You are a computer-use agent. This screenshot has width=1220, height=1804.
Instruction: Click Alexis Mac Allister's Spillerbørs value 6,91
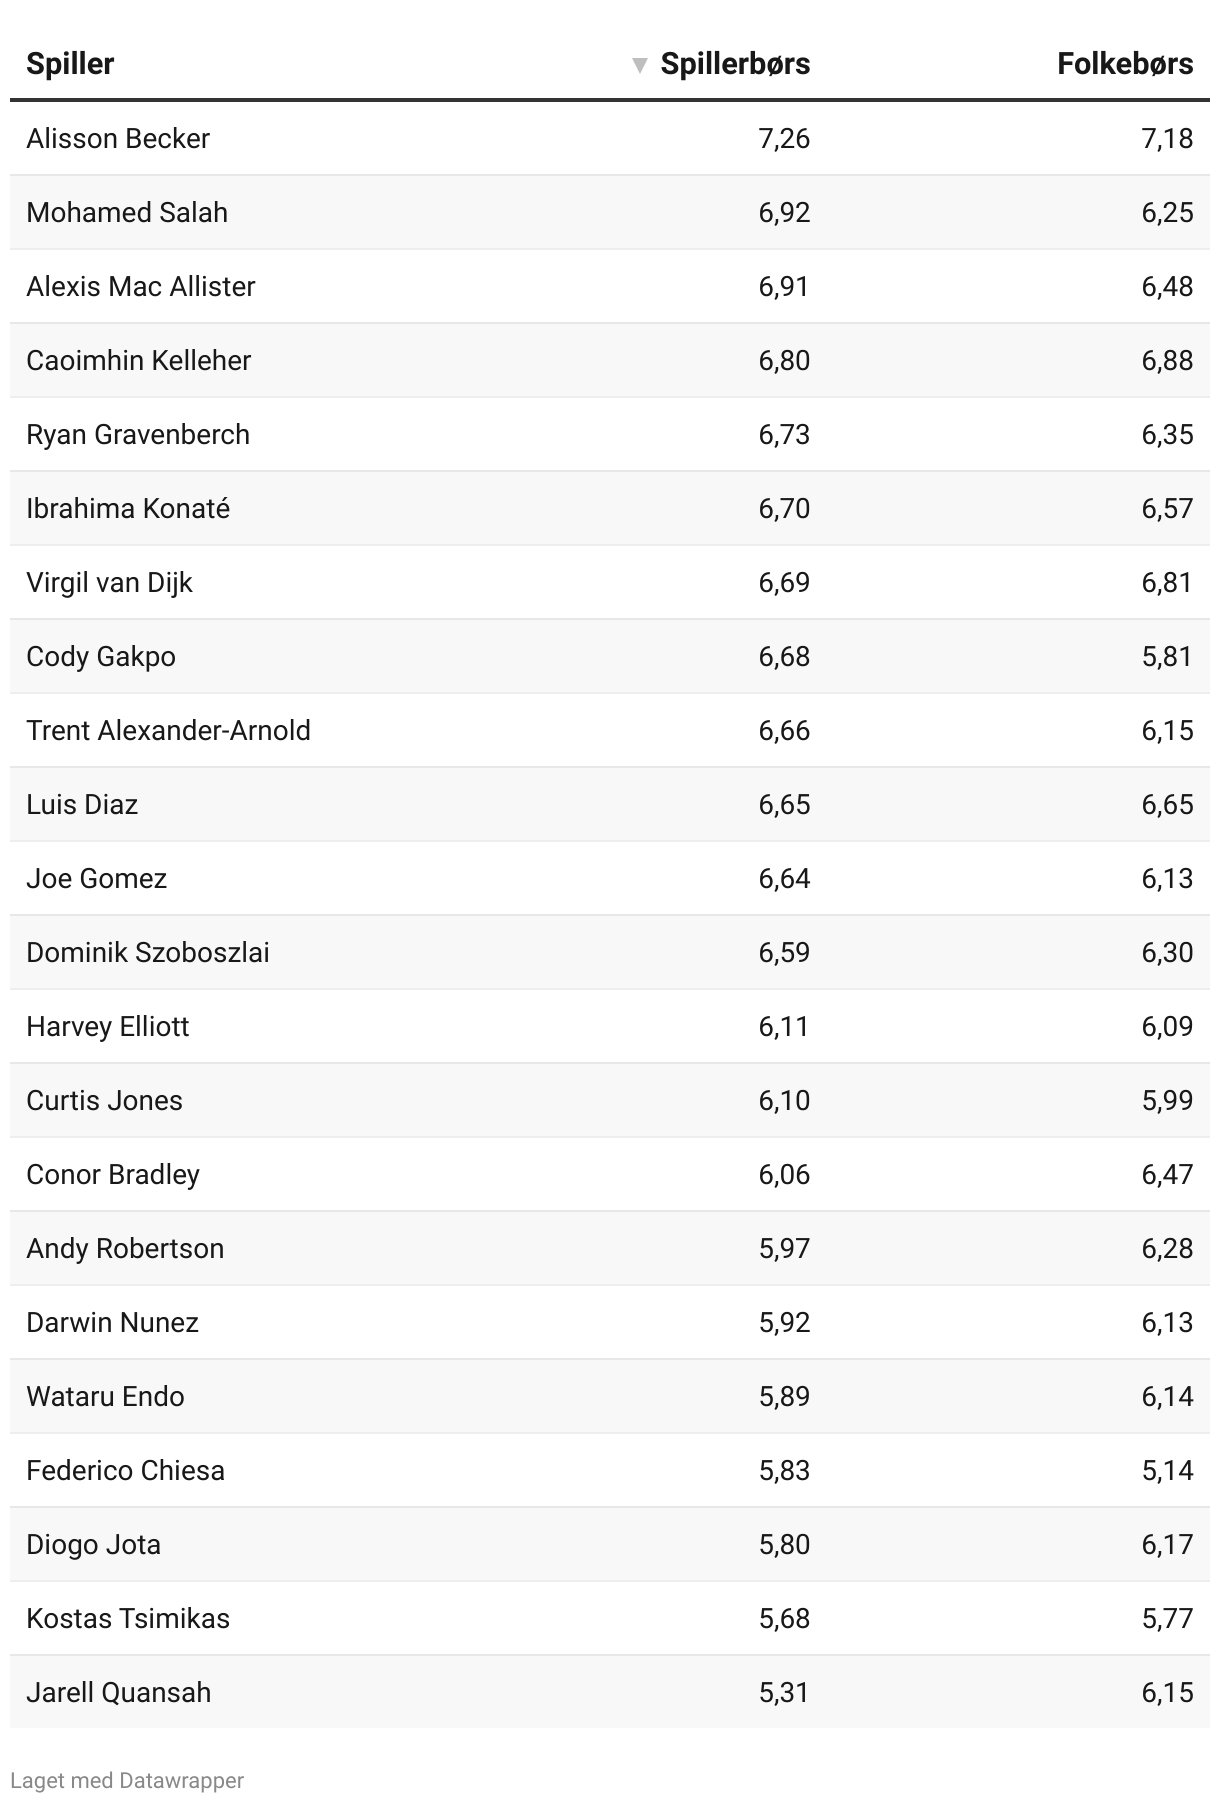coord(783,286)
